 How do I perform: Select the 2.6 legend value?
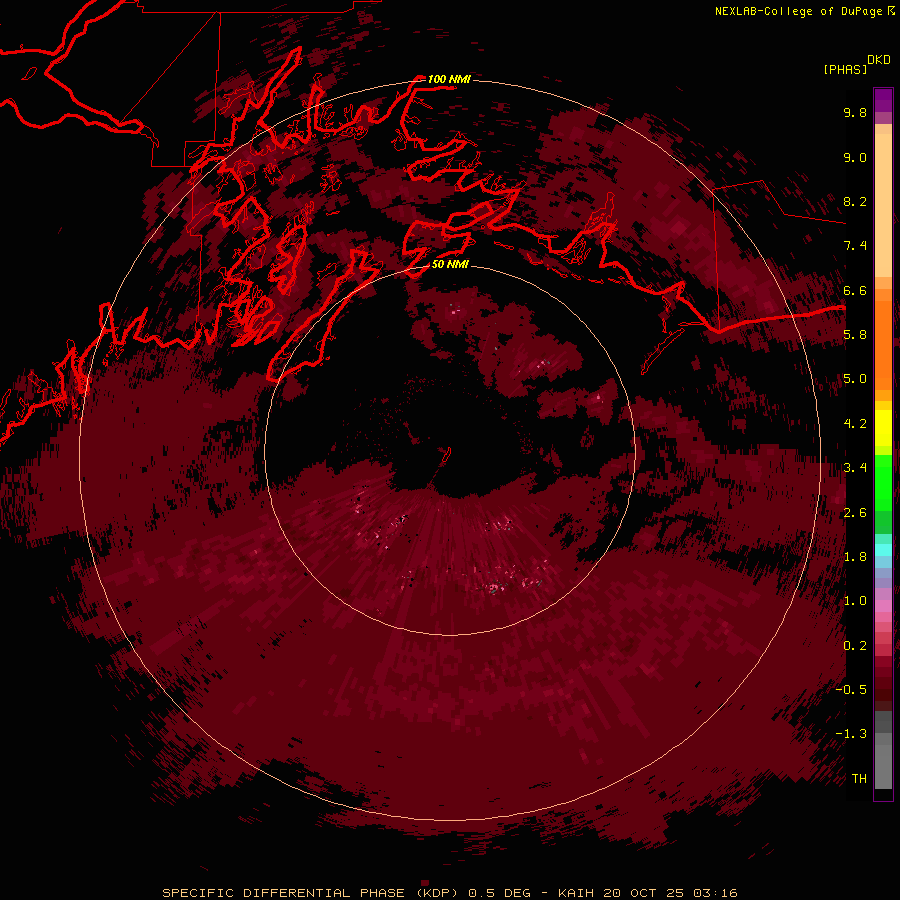tap(855, 513)
